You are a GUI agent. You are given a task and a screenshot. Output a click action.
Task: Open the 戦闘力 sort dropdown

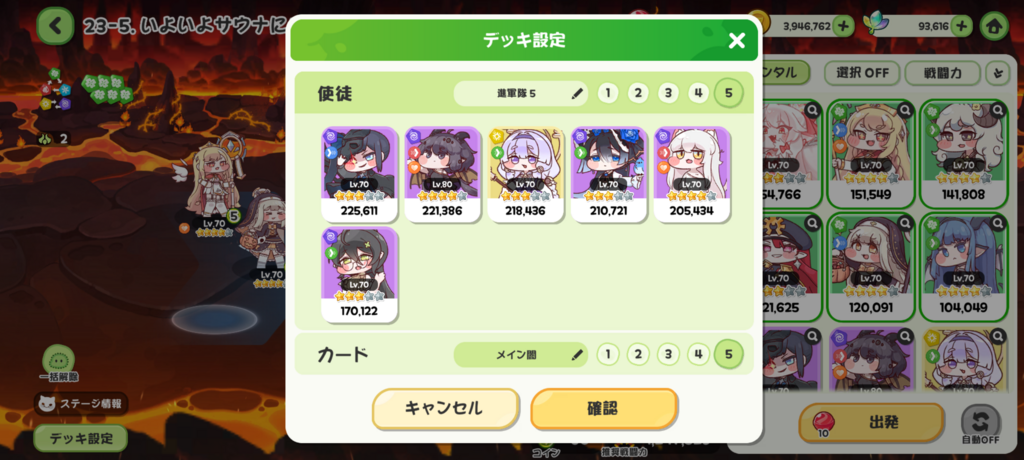click(x=942, y=73)
